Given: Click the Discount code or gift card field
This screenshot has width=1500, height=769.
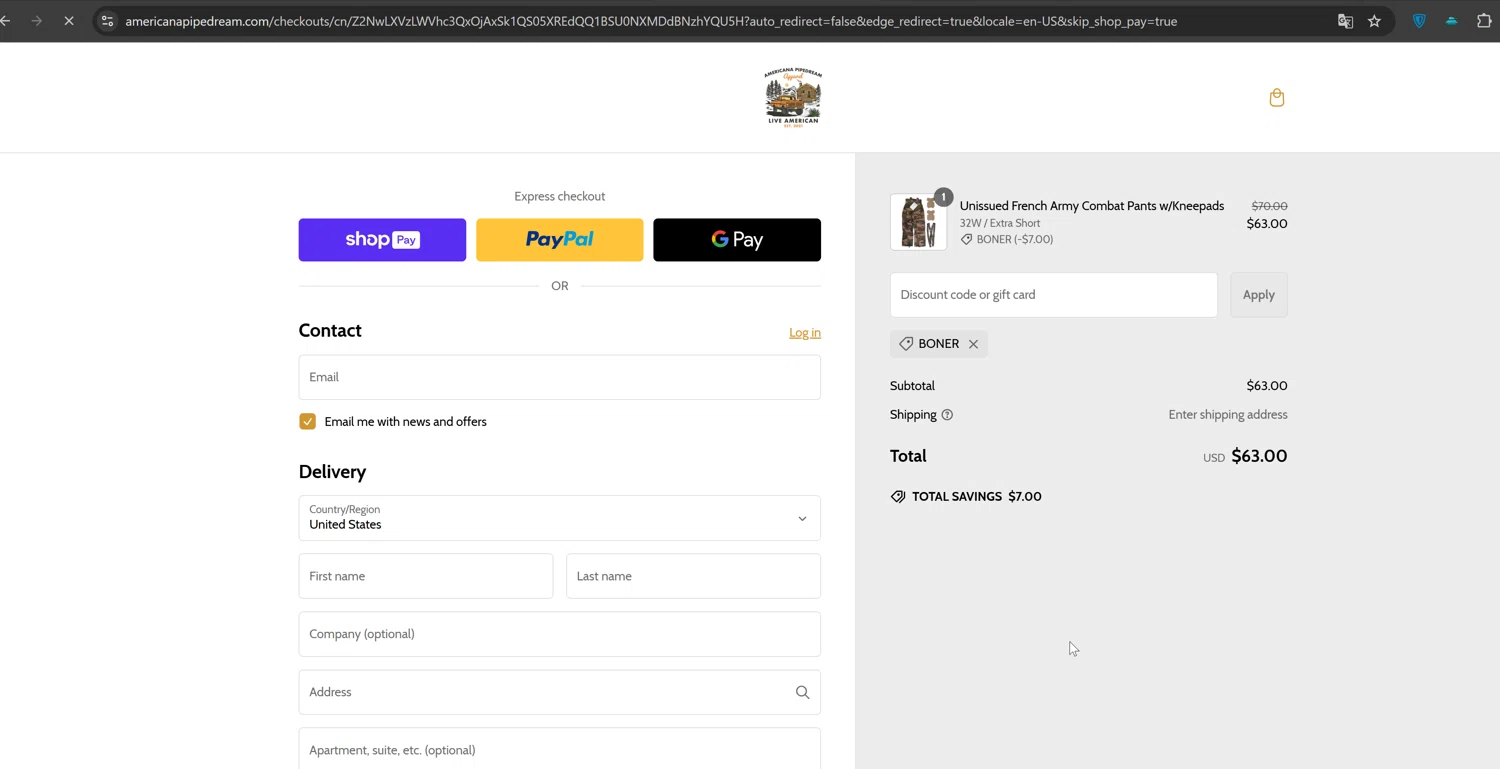Looking at the screenshot, I should pos(1053,295).
